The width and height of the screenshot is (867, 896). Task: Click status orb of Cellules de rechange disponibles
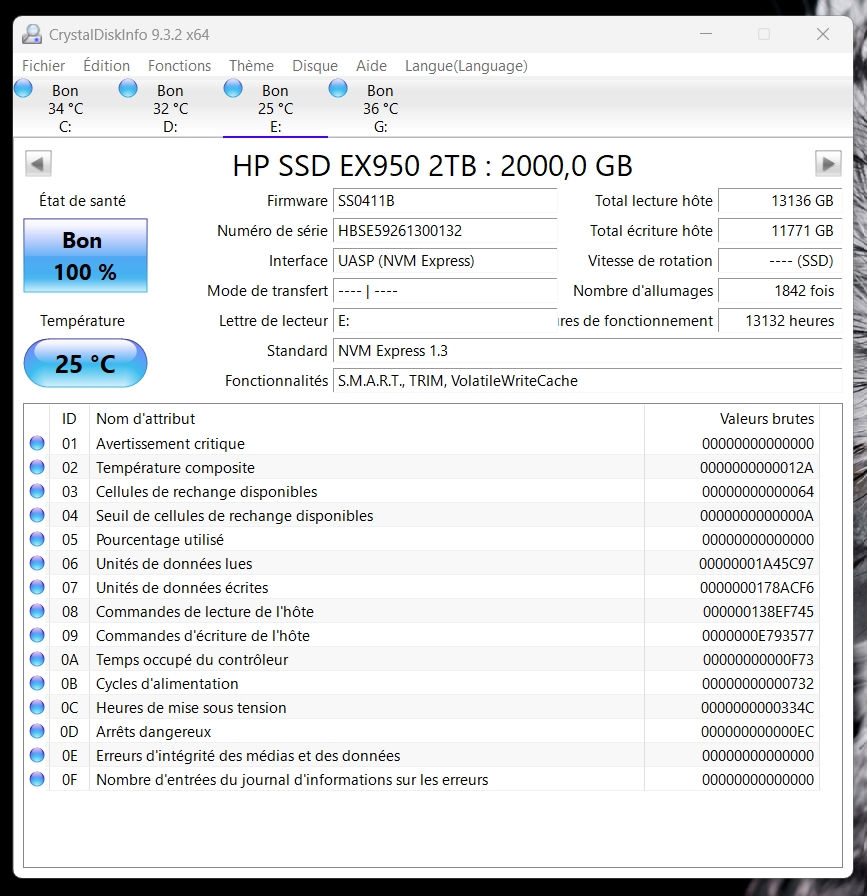point(37,491)
